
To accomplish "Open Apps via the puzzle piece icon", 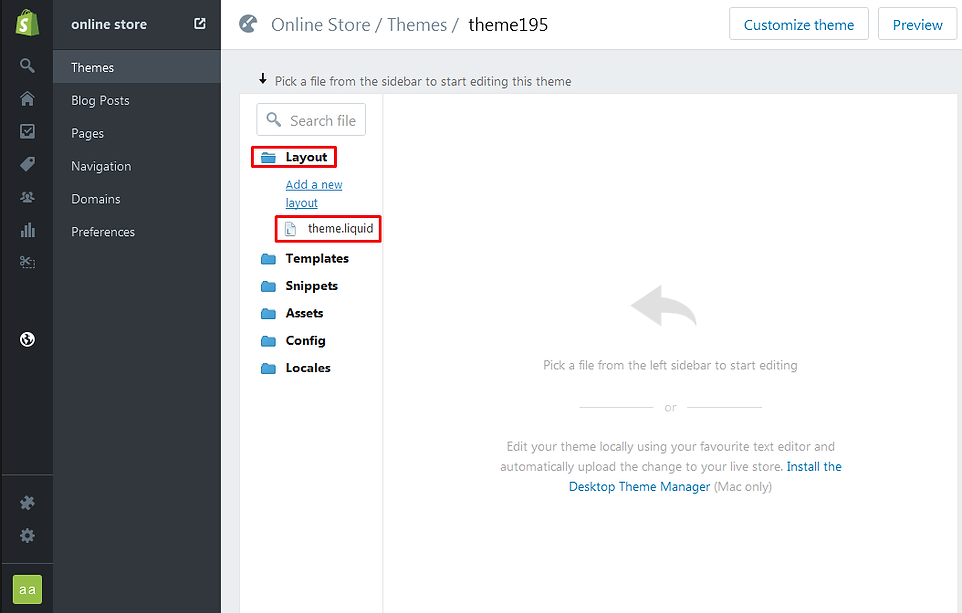I will (x=27, y=503).
